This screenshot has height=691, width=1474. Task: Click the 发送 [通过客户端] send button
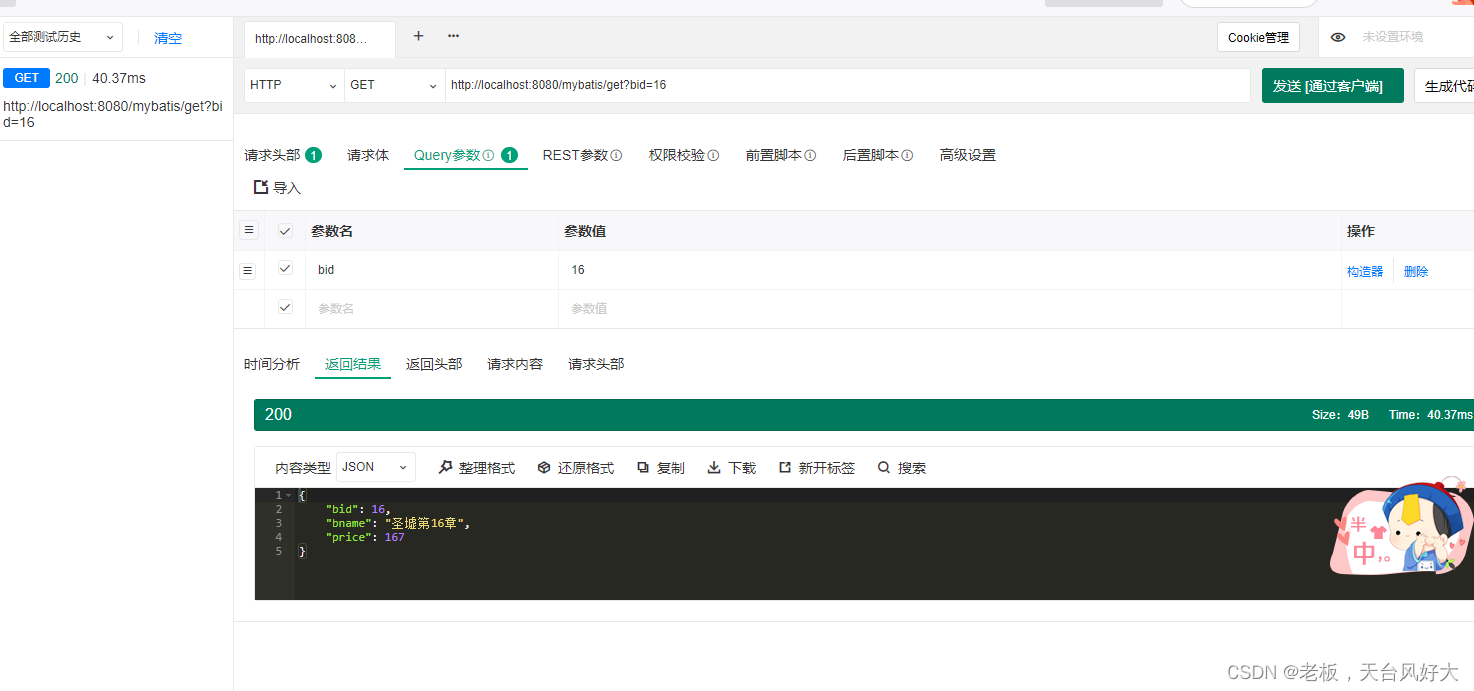tap(1333, 86)
